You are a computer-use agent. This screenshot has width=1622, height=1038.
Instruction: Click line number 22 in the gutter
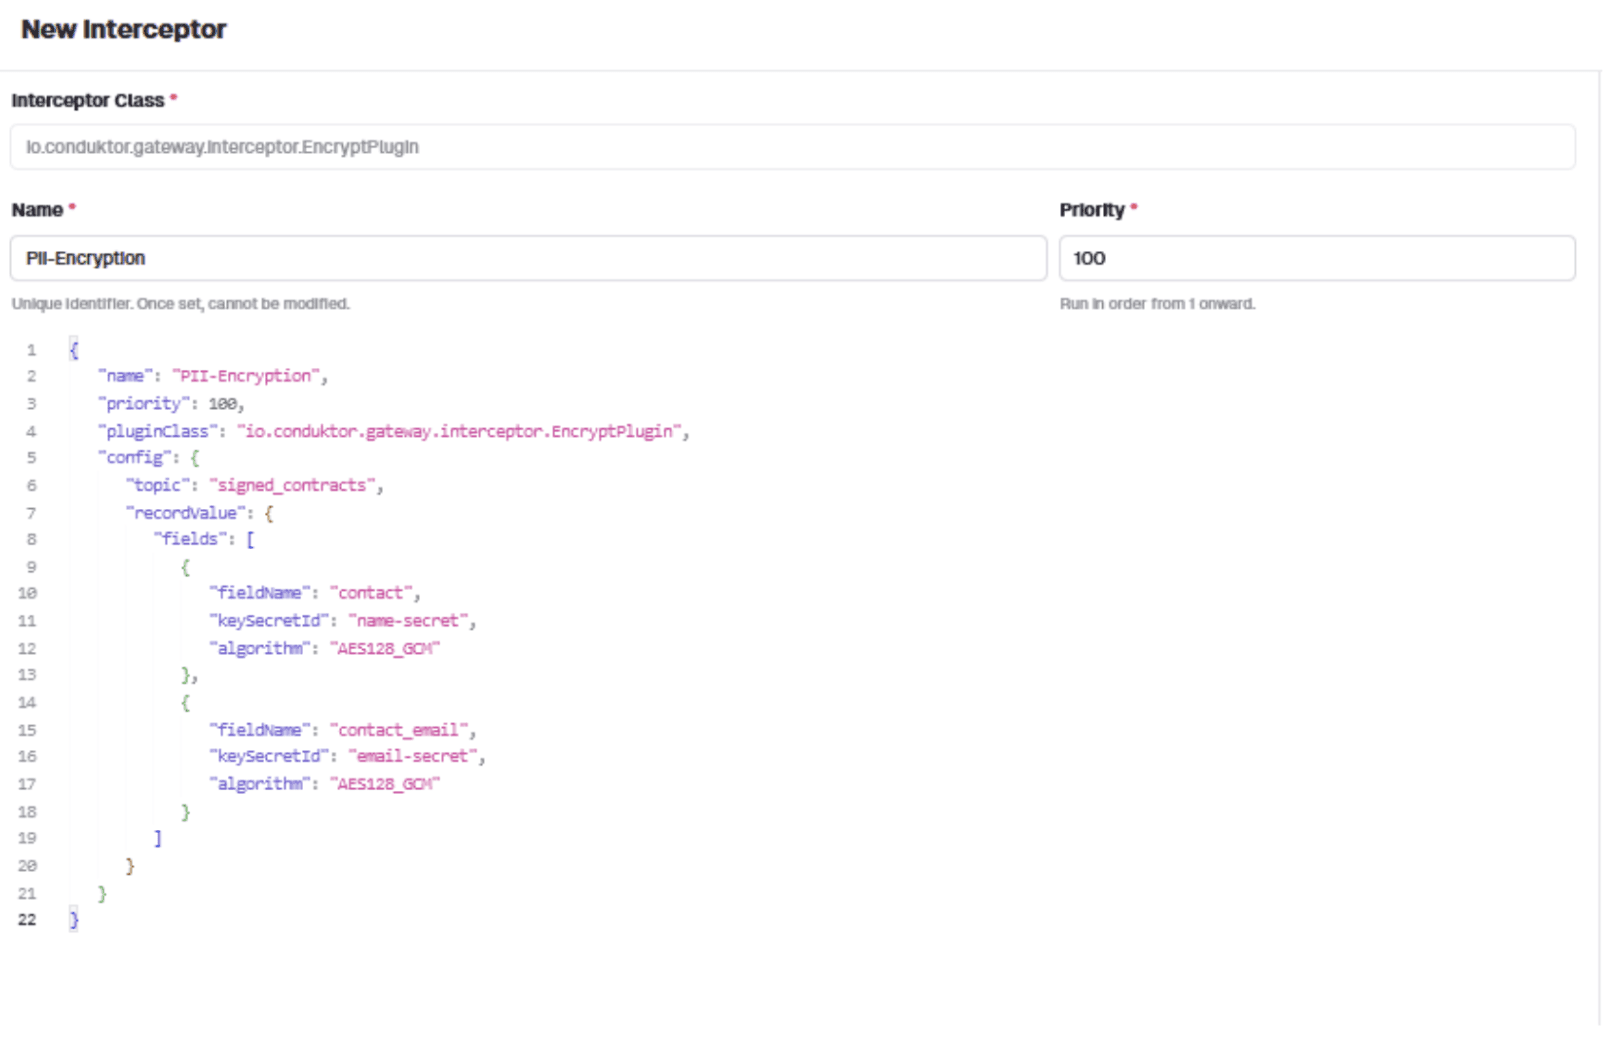27,920
